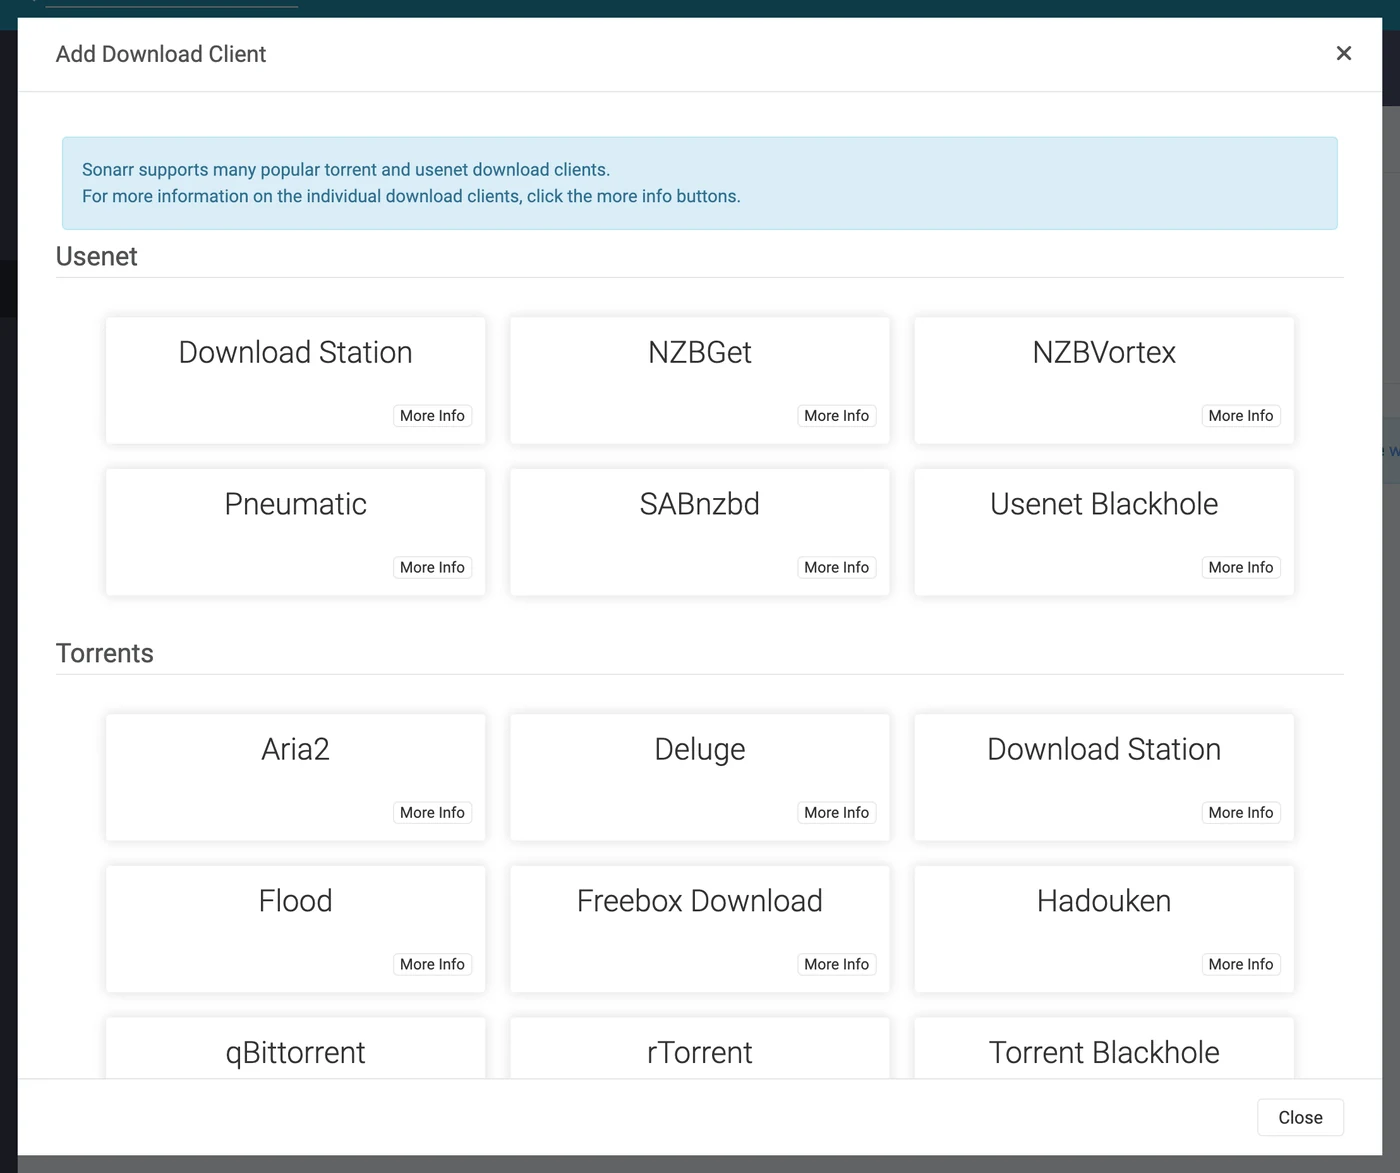View More Info for SABnzbd

(x=836, y=567)
